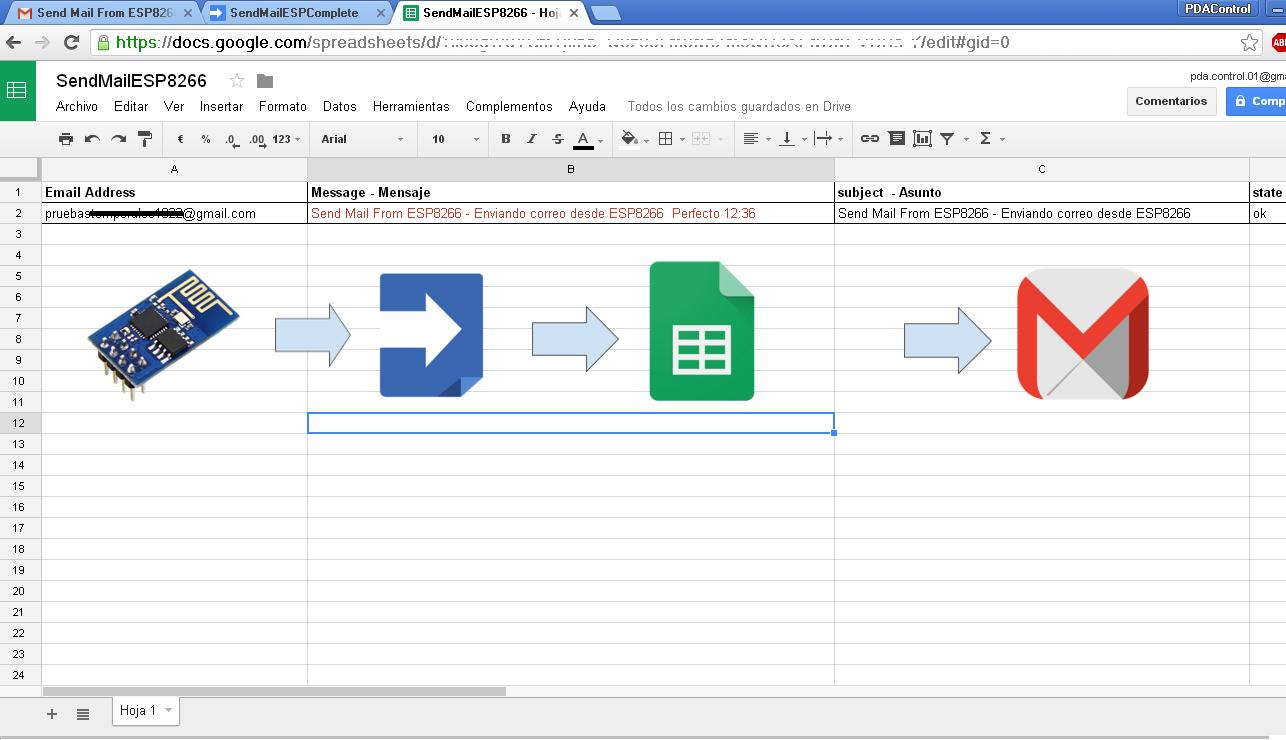Click the ESP8266 module image

click(x=164, y=333)
